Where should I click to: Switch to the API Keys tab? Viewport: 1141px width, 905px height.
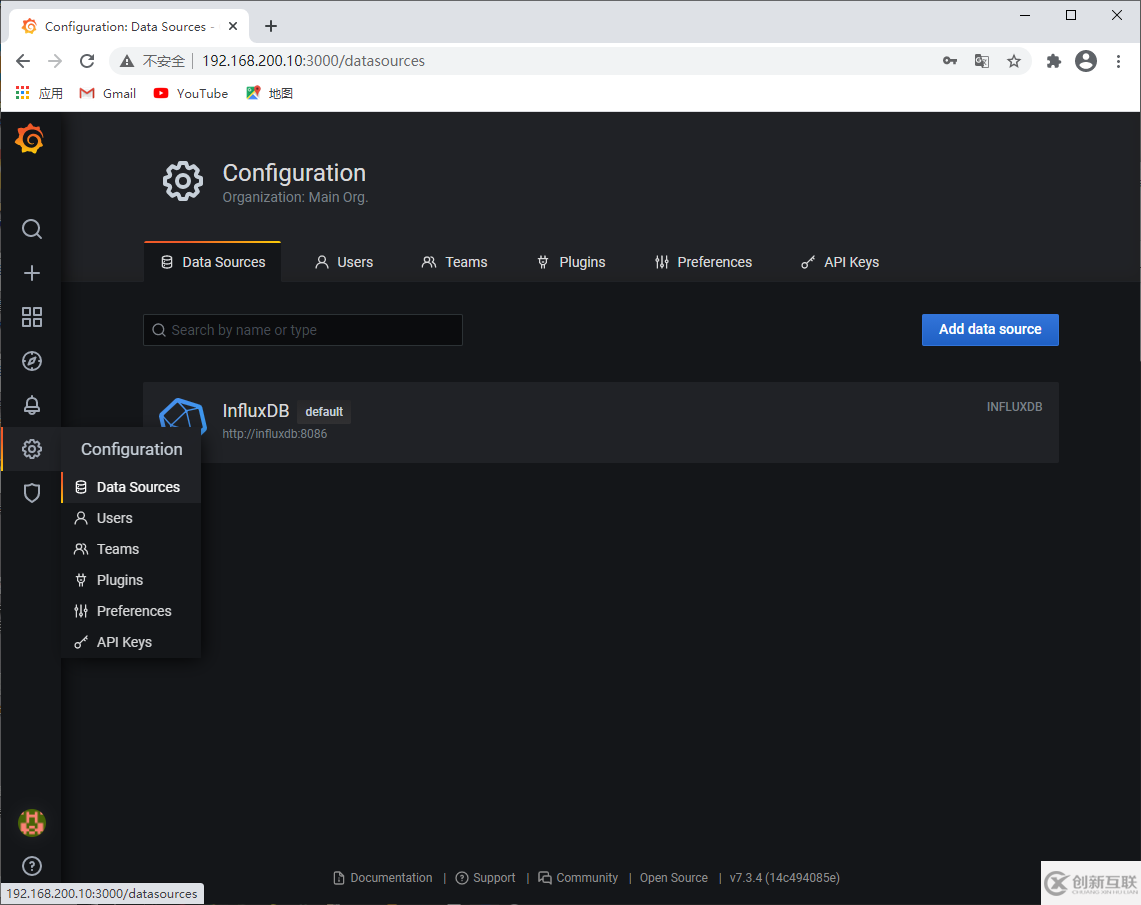840,262
